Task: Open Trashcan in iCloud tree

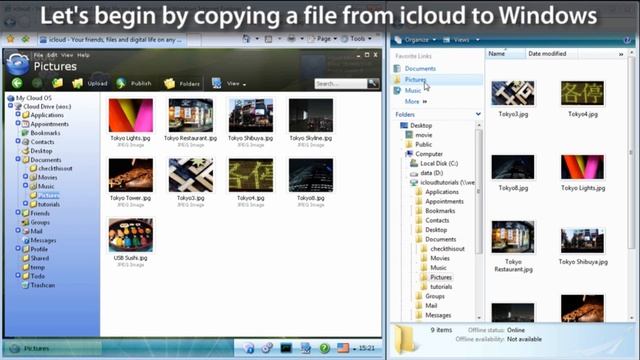Action: click(38, 285)
